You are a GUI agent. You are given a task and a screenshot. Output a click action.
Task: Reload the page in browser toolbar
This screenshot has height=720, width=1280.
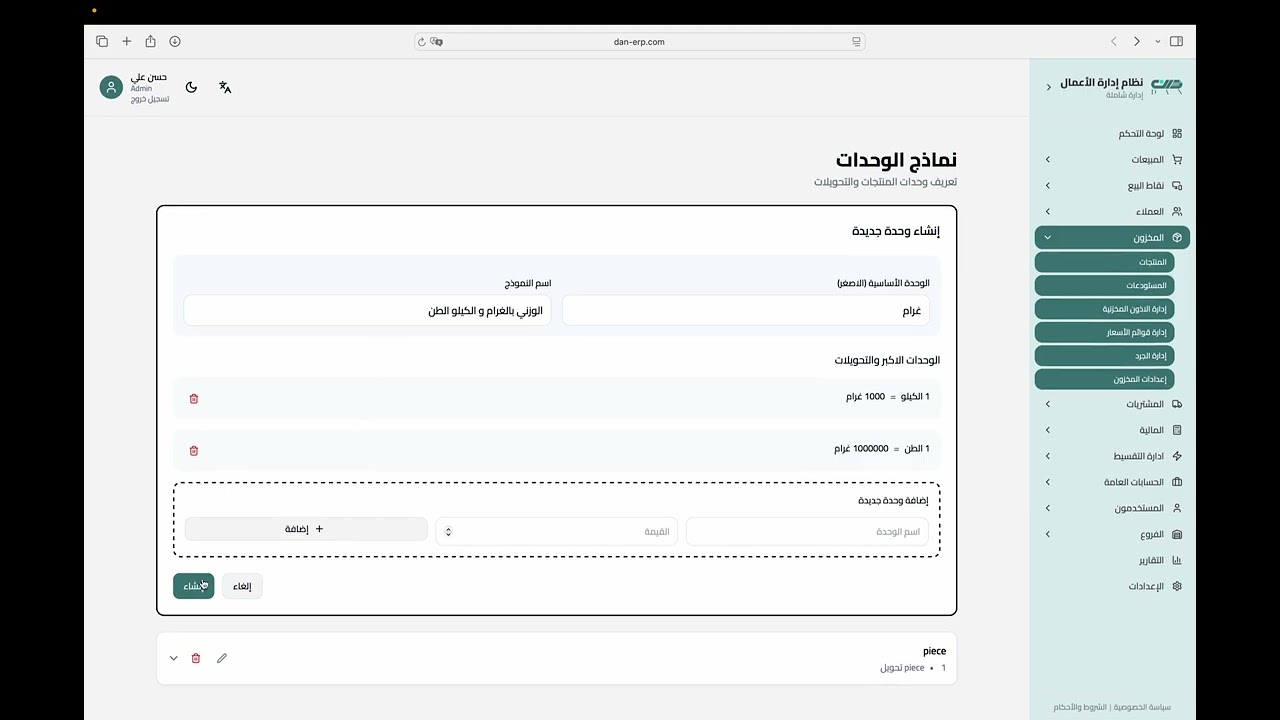click(422, 42)
